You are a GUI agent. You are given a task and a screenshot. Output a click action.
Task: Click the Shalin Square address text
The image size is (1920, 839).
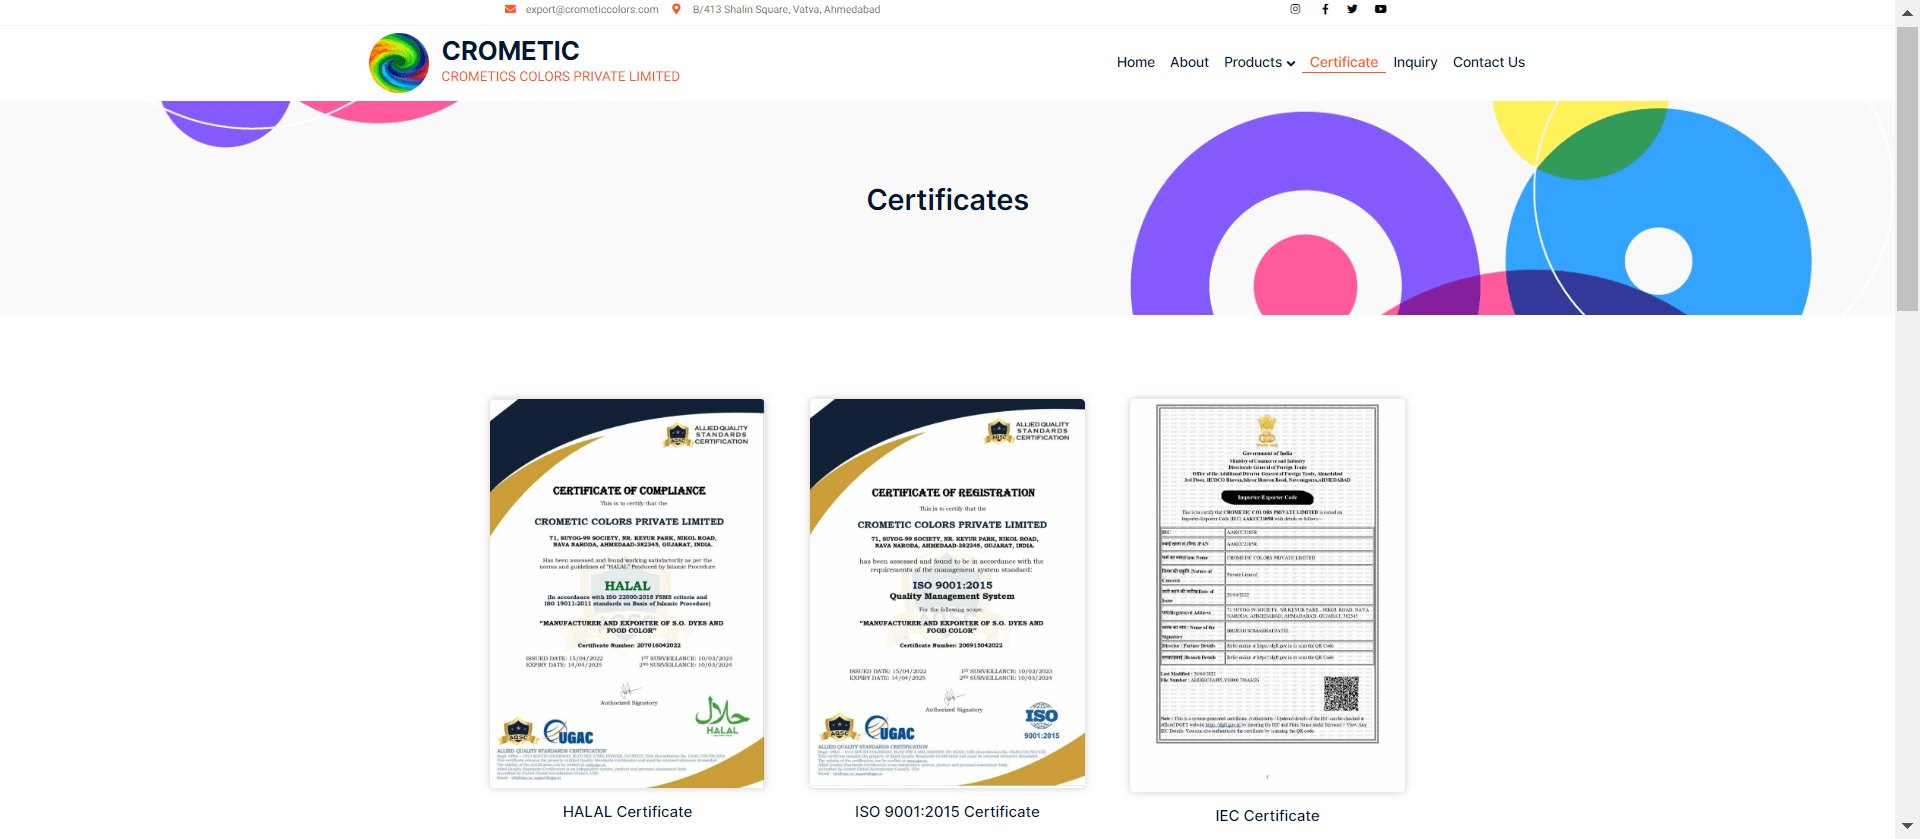coord(786,9)
